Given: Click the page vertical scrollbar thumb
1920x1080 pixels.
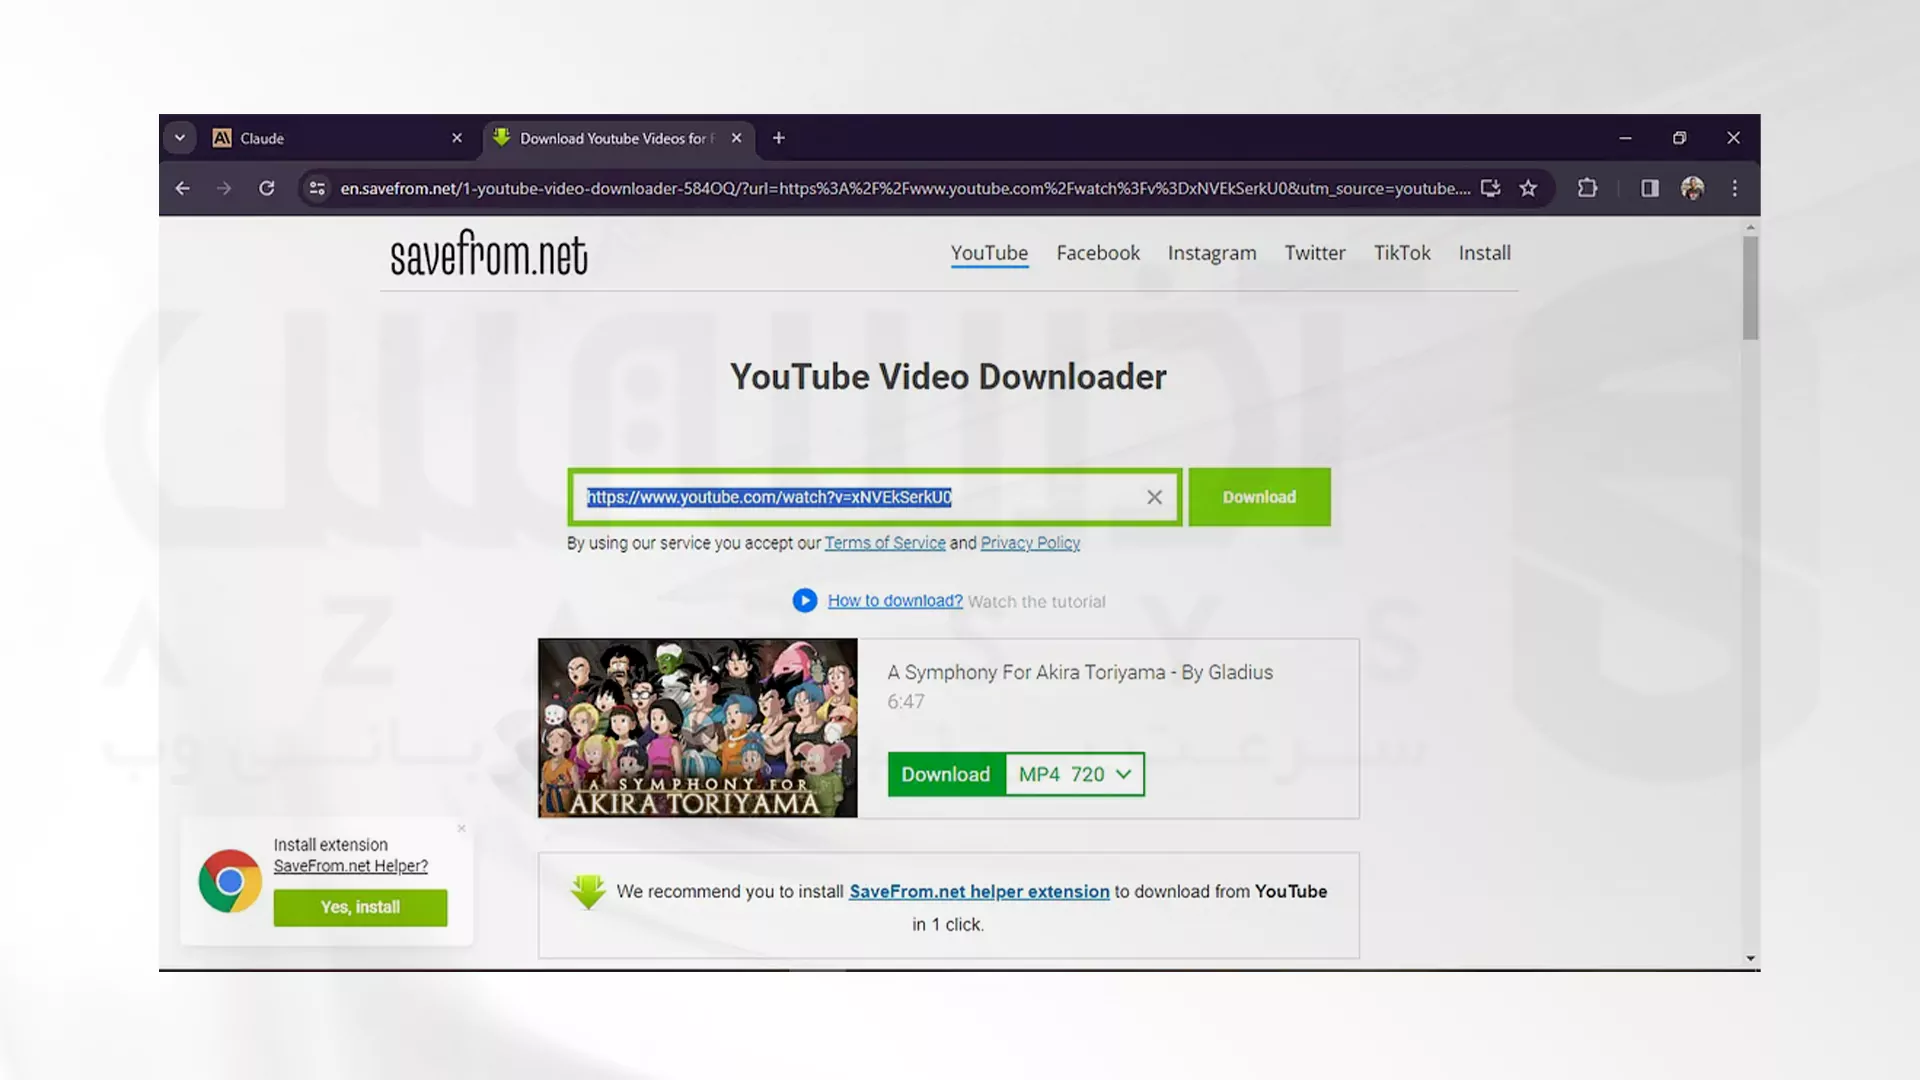Looking at the screenshot, I should pyautogui.click(x=1750, y=288).
